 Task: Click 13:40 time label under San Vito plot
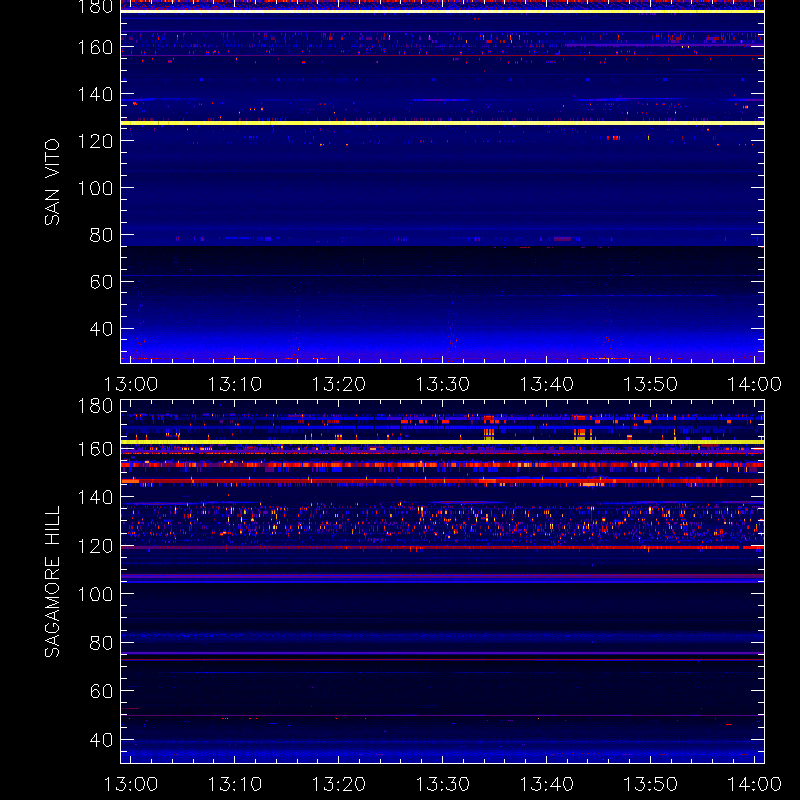pyautogui.click(x=546, y=384)
